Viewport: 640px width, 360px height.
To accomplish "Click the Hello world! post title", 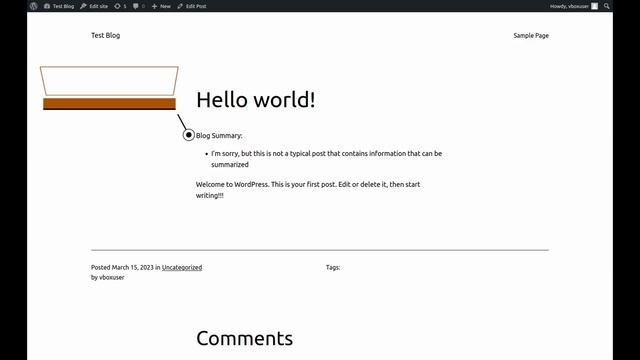I will tap(256, 100).
